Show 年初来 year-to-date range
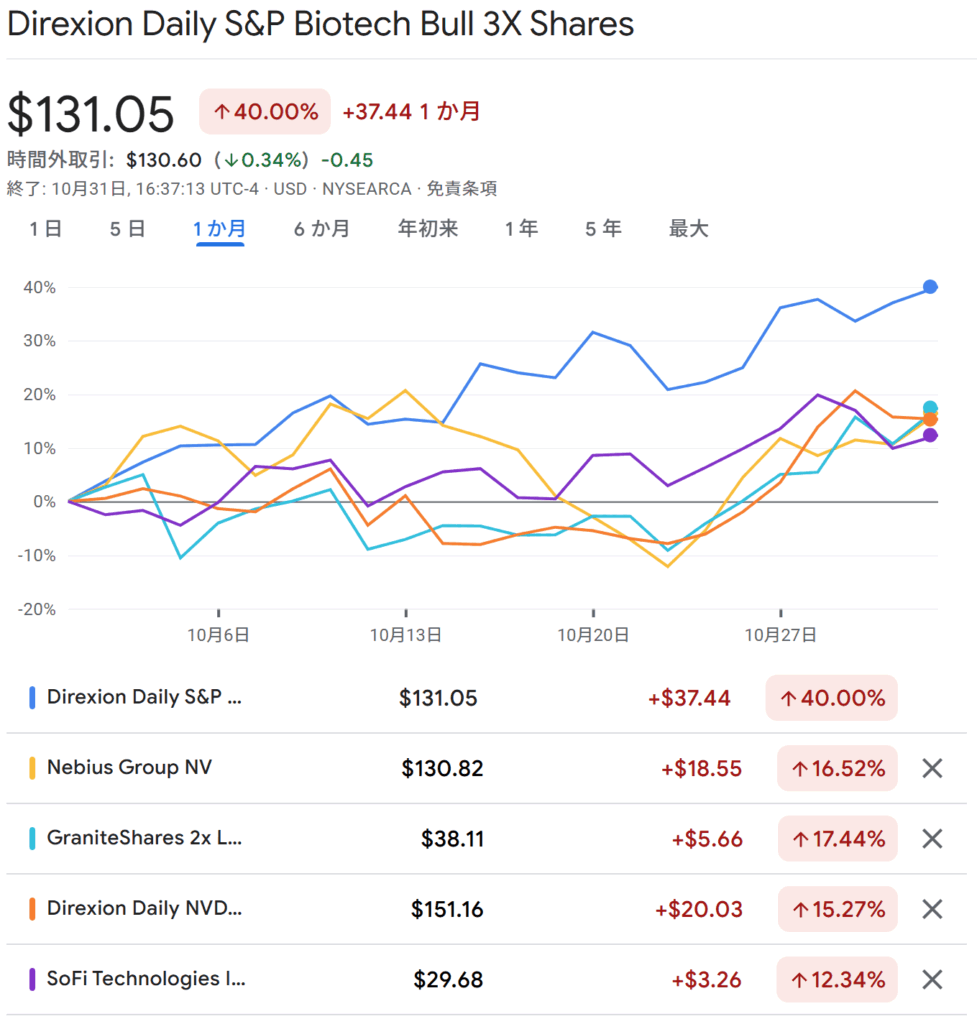The width and height of the screenshot is (977, 1024). click(428, 229)
